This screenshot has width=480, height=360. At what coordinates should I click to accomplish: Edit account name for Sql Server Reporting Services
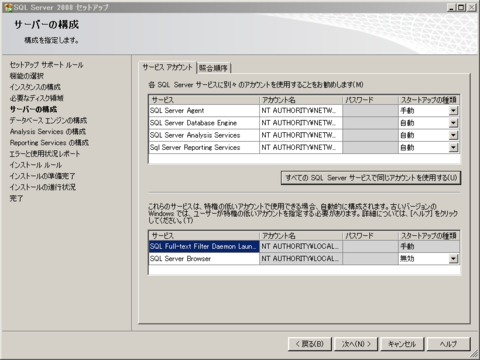301,148
